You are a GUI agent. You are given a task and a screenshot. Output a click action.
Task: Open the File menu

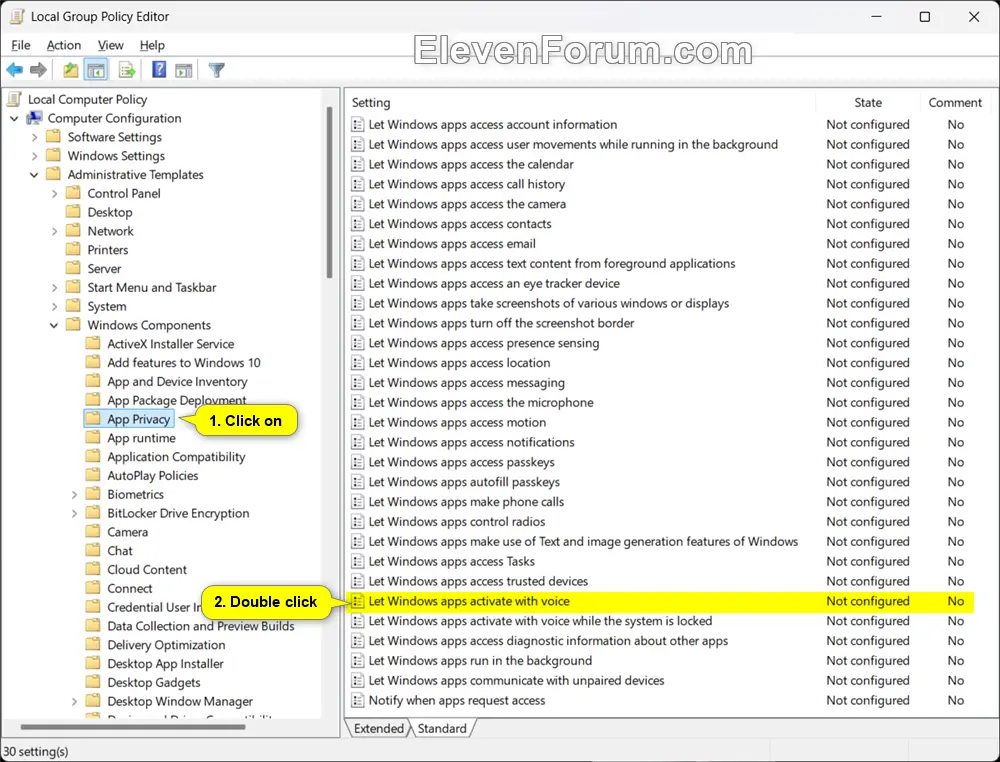[21, 45]
